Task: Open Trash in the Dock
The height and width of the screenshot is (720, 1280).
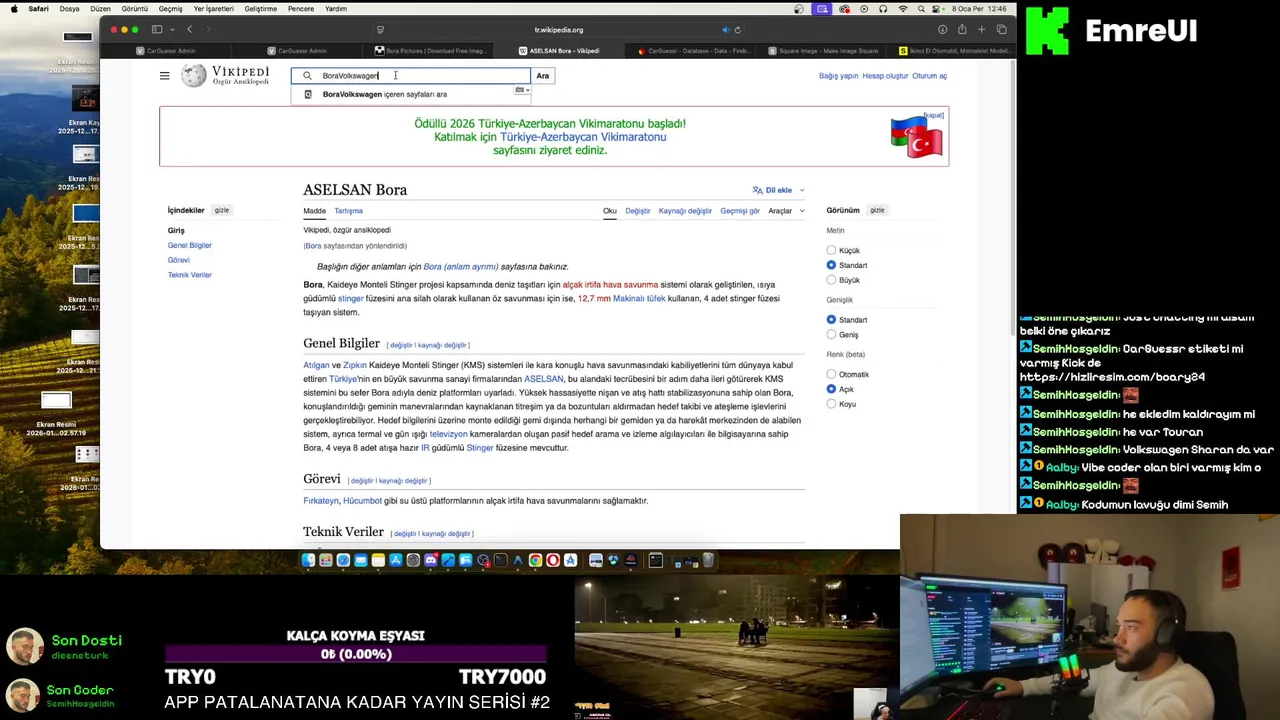Action: pos(708,561)
